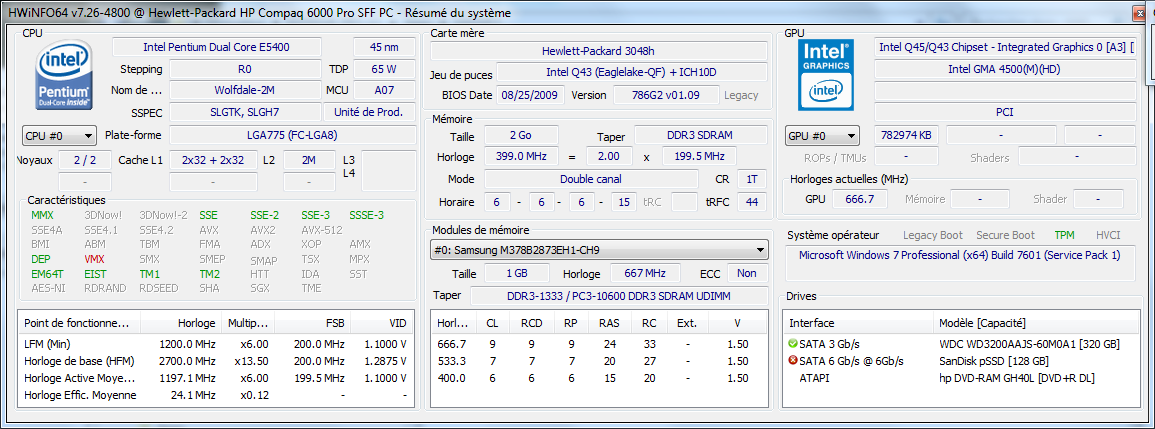Click the FSB column header
The height and width of the screenshot is (429, 1155).
(x=313, y=324)
